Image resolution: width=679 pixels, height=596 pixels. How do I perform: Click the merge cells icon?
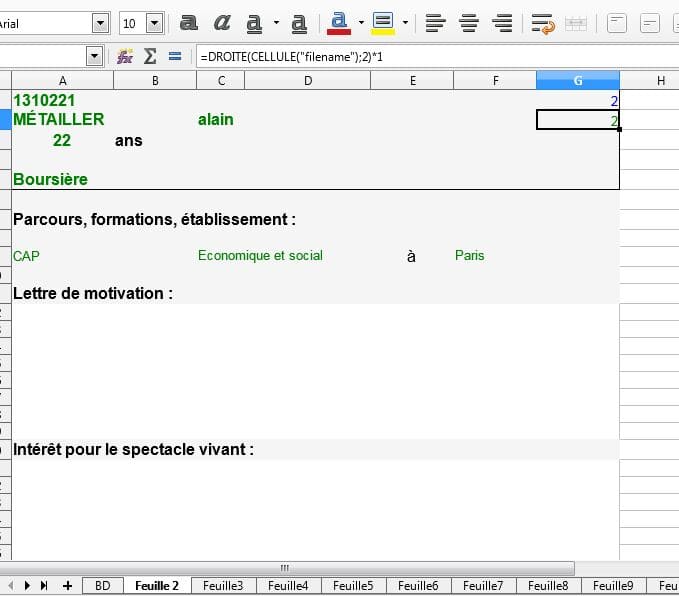[576, 23]
